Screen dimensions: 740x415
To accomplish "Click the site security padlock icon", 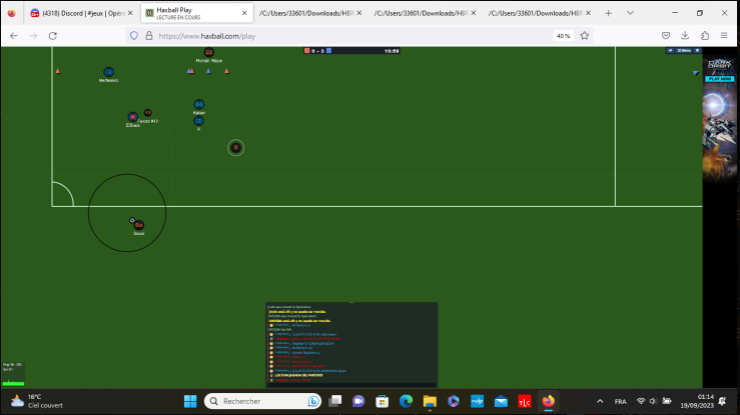I will 148,35.
